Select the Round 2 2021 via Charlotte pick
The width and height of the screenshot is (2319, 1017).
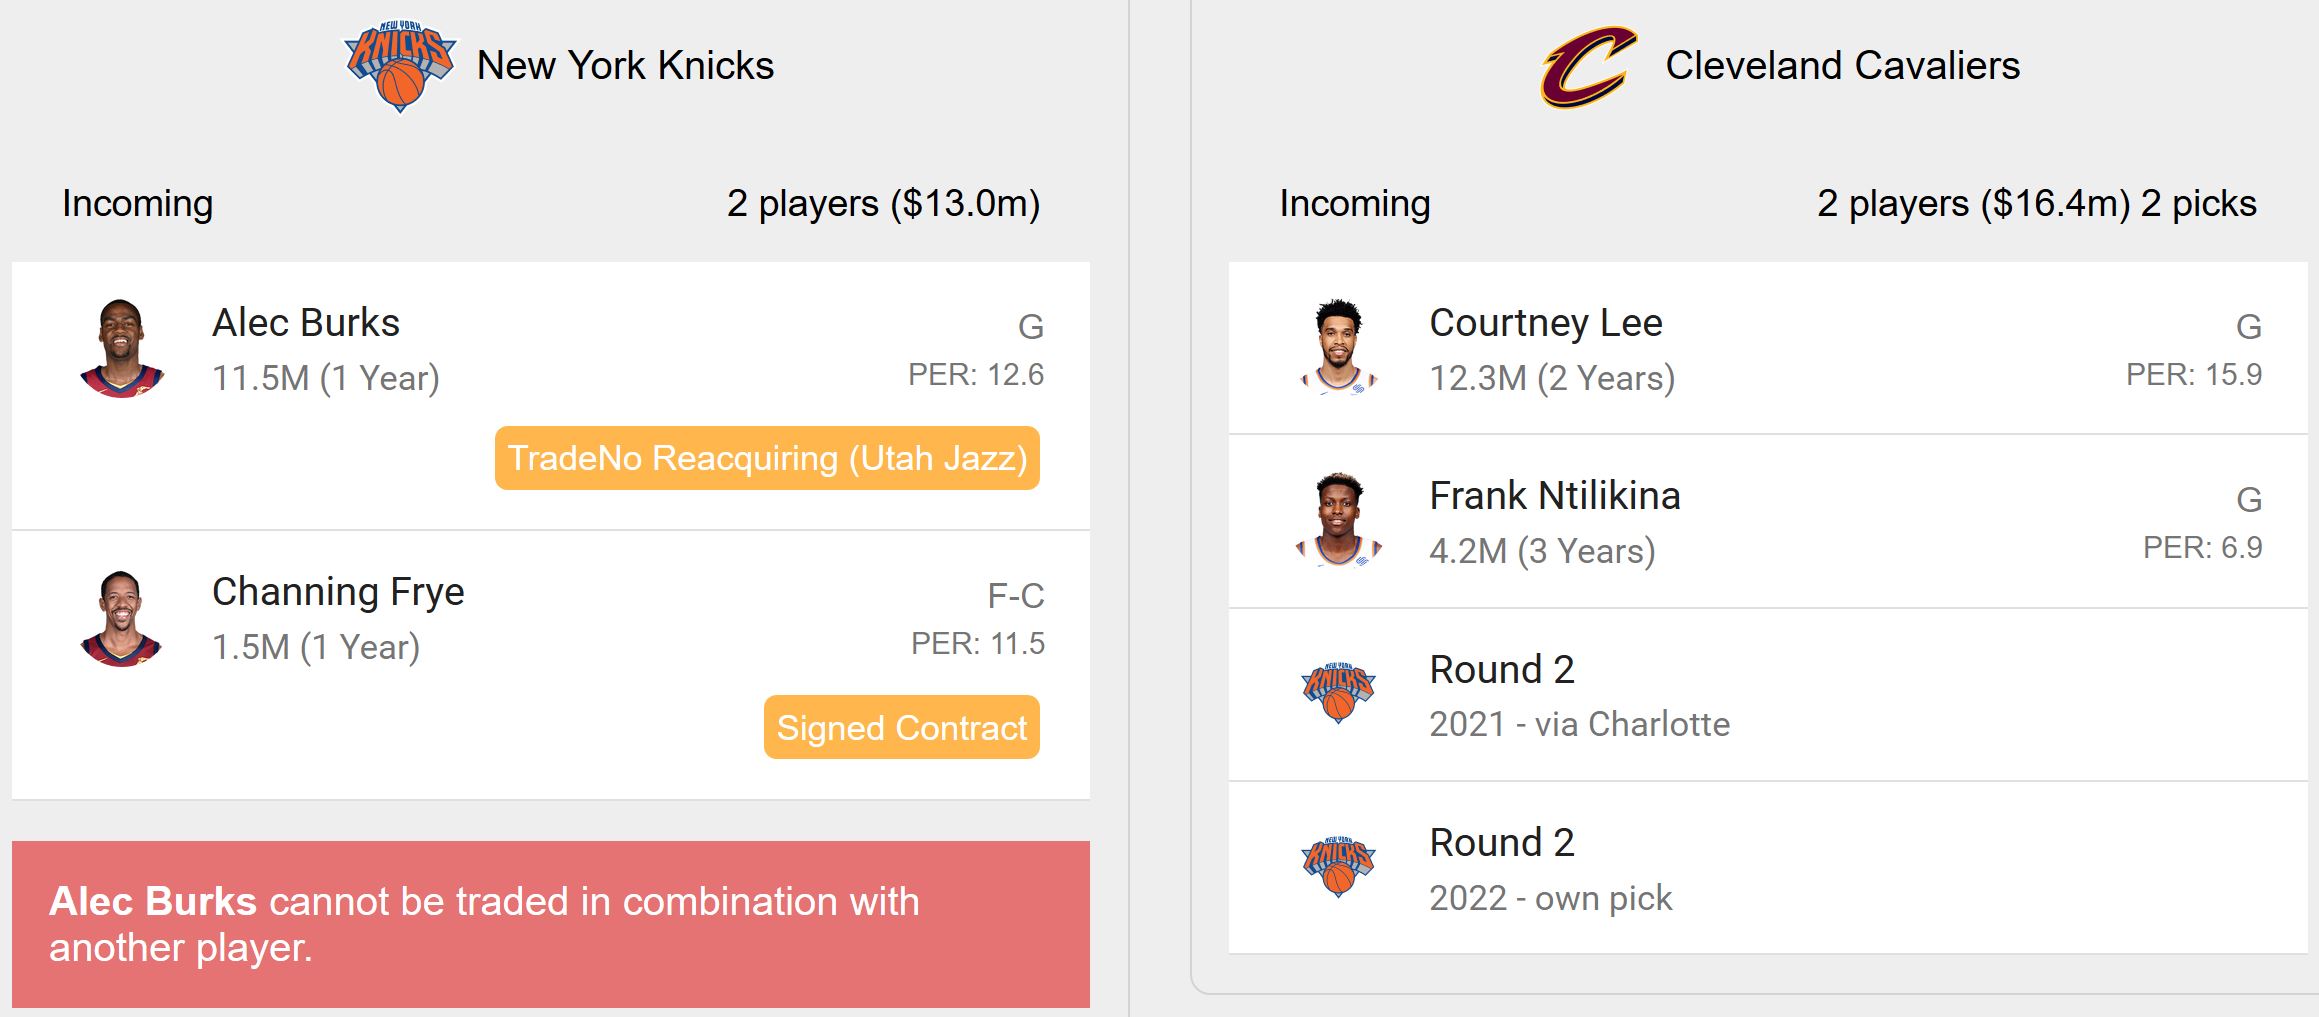coord(1767,695)
